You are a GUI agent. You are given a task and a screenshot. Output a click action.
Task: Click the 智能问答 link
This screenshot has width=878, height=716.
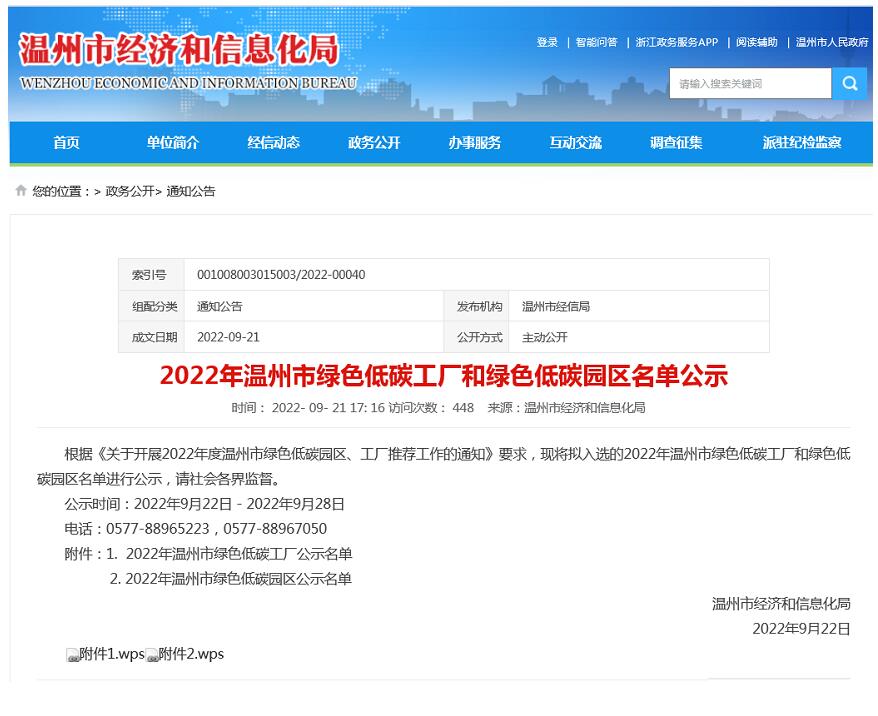tap(596, 43)
